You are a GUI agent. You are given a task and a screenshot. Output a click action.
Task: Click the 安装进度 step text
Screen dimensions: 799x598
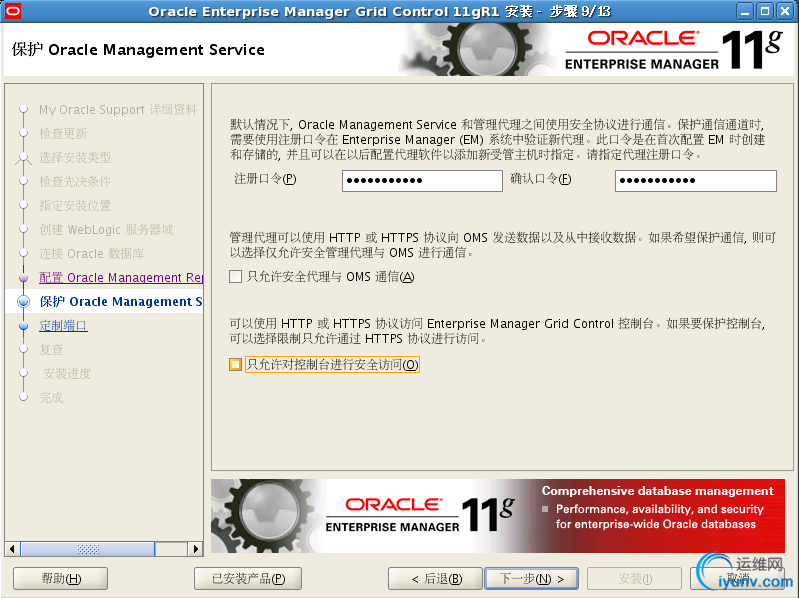(67, 373)
